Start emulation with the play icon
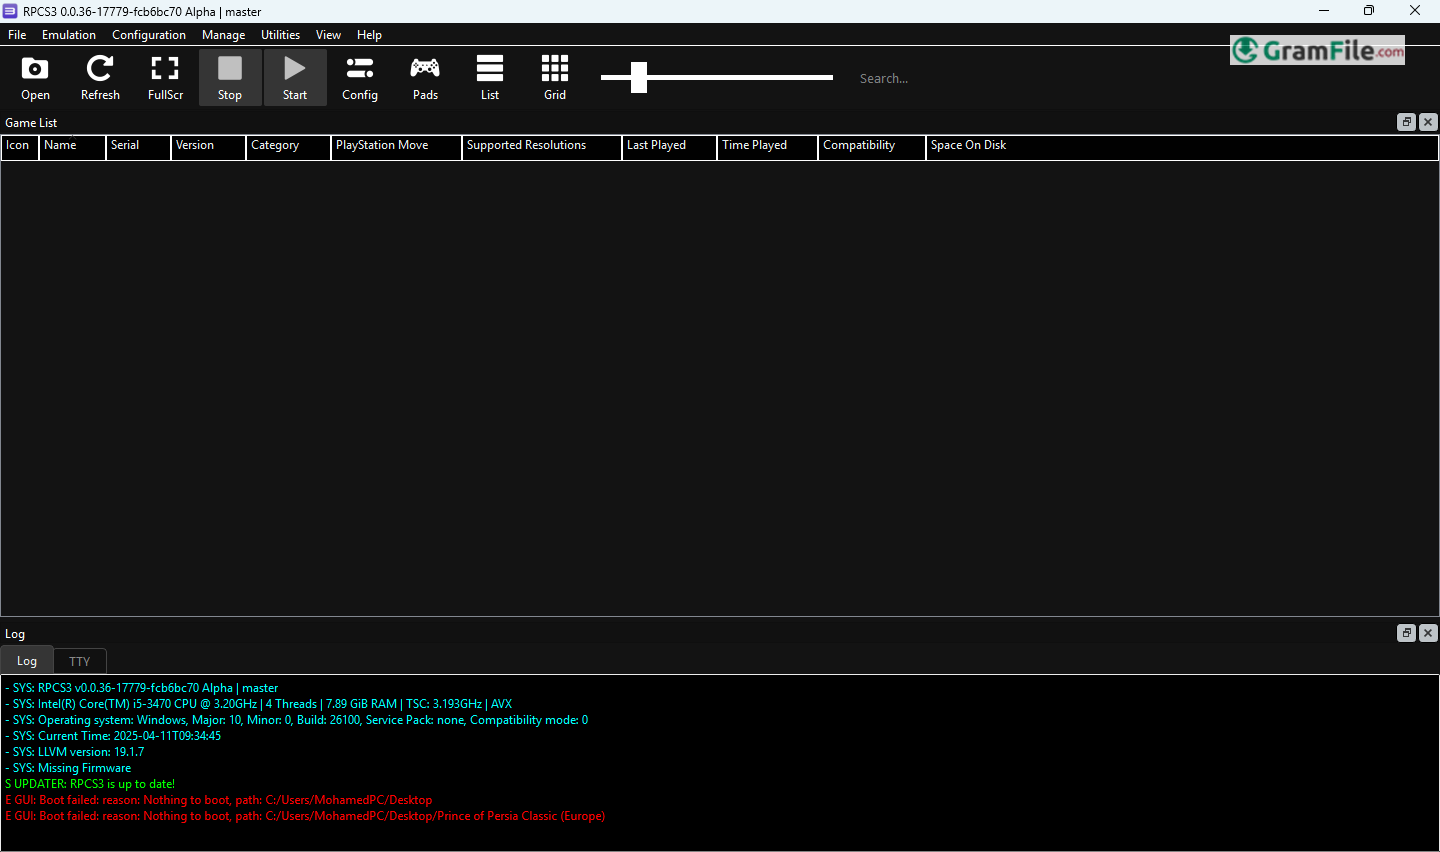The width and height of the screenshot is (1440, 852). click(295, 78)
